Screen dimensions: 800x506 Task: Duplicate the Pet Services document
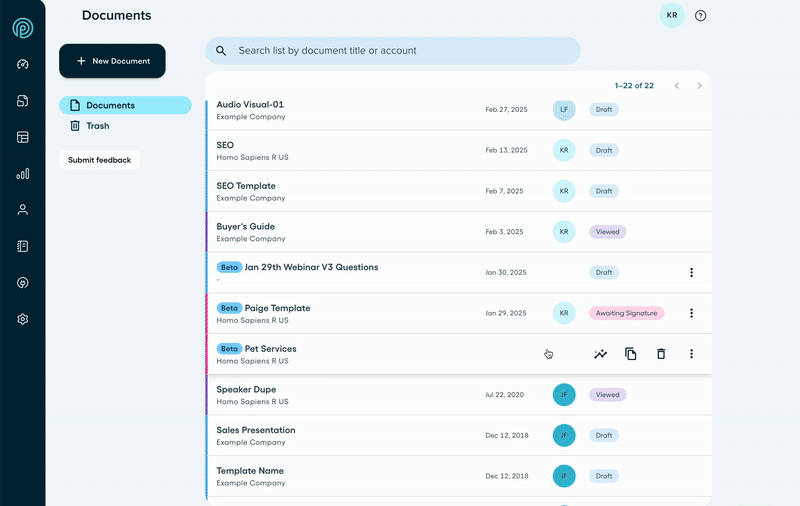tap(630, 354)
